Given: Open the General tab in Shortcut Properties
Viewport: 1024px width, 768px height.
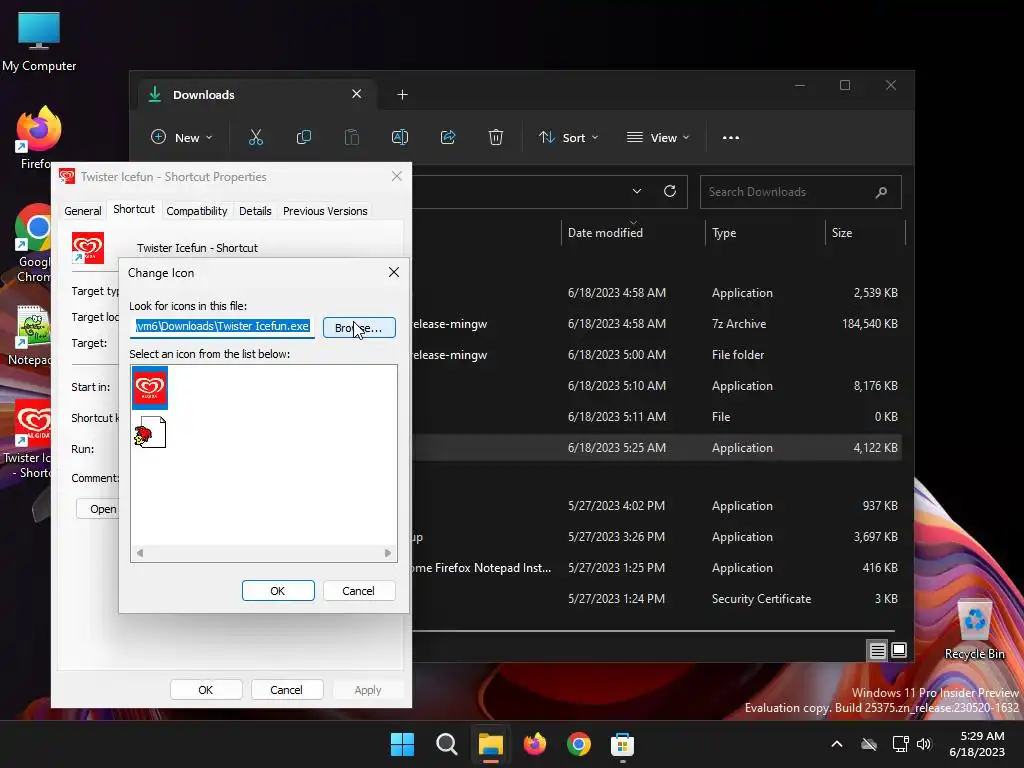Looking at the screenshot, I should (x=83, y=211).
